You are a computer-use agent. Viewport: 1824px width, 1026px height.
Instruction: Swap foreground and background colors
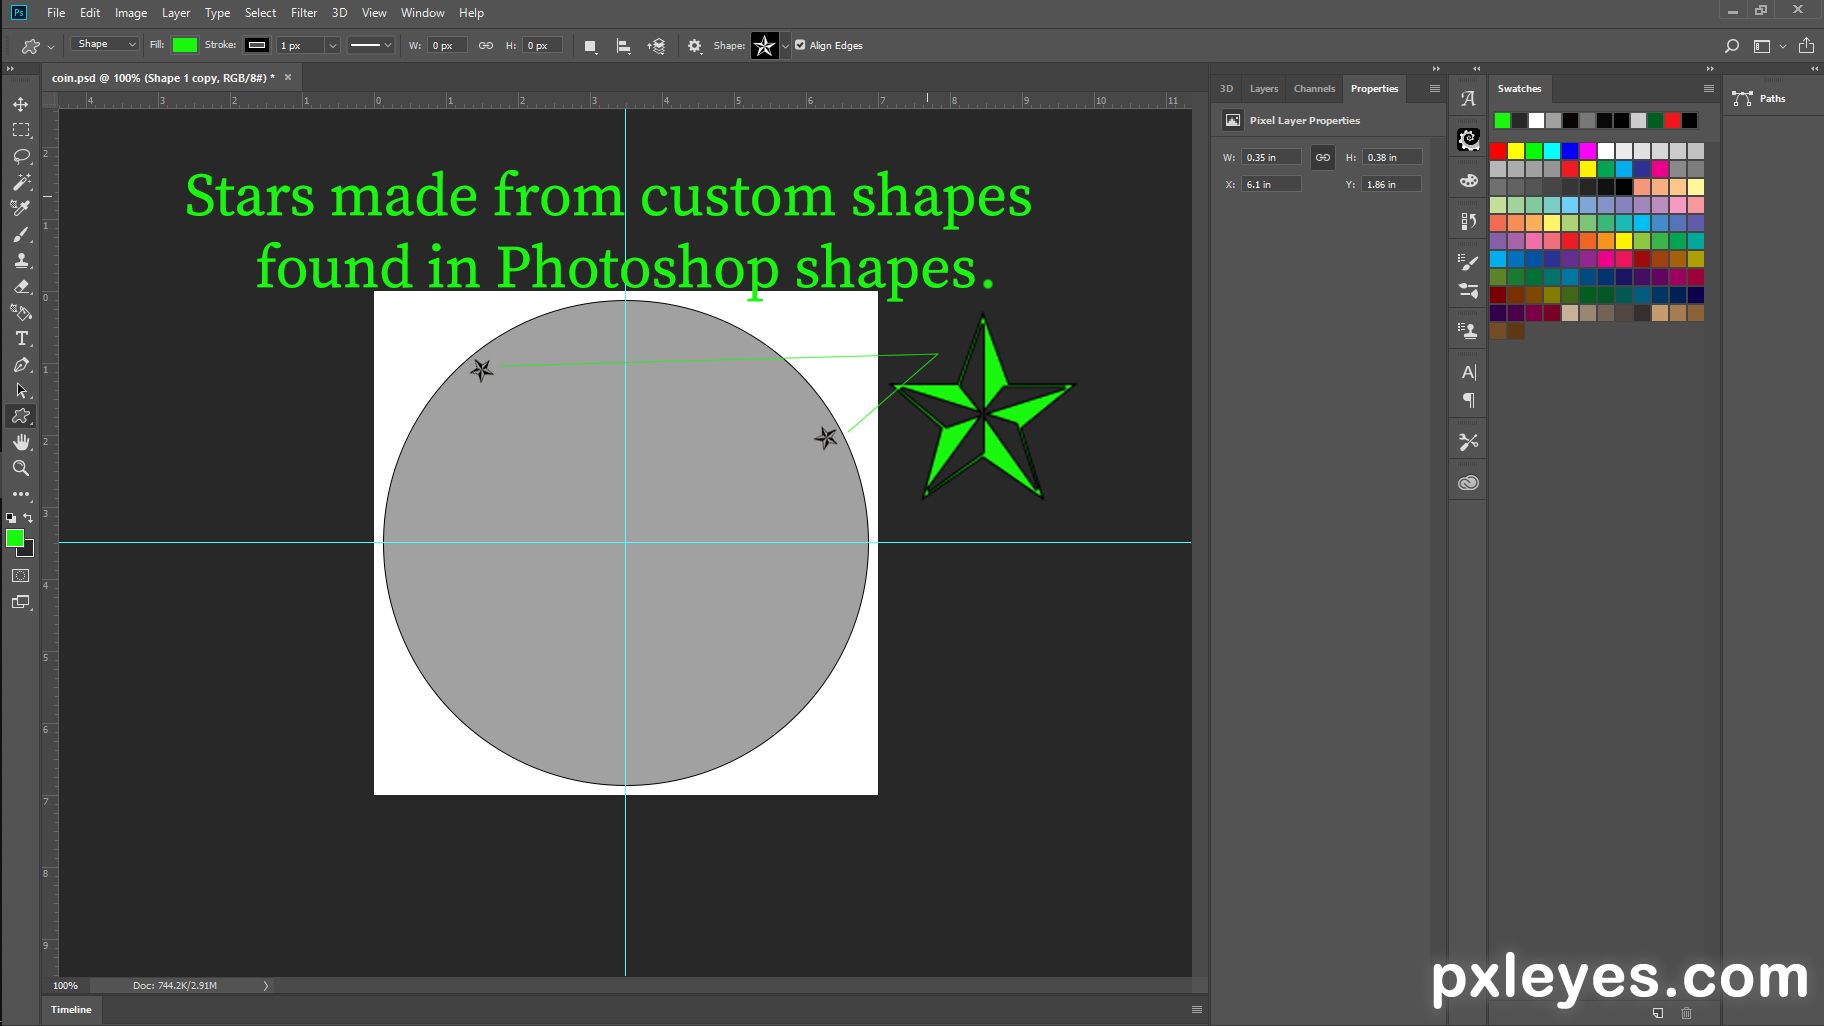pos(28,518)
